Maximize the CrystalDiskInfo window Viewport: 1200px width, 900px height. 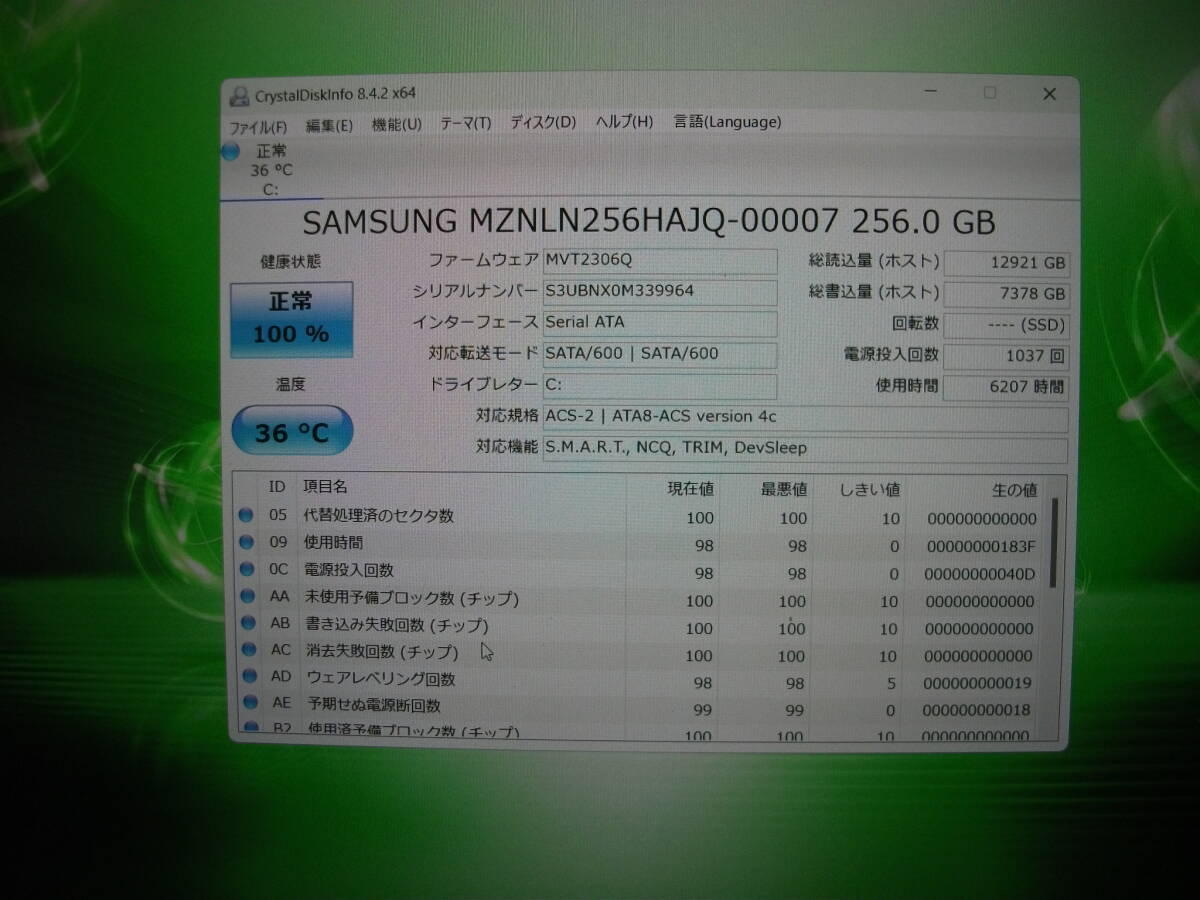pos(990,93)
